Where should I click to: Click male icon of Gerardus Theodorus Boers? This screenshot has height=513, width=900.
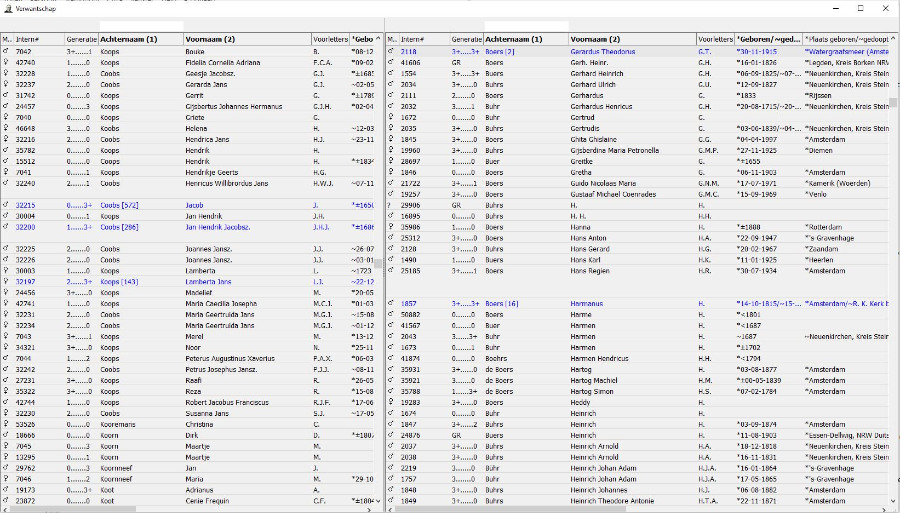click(x=391, y=51)
